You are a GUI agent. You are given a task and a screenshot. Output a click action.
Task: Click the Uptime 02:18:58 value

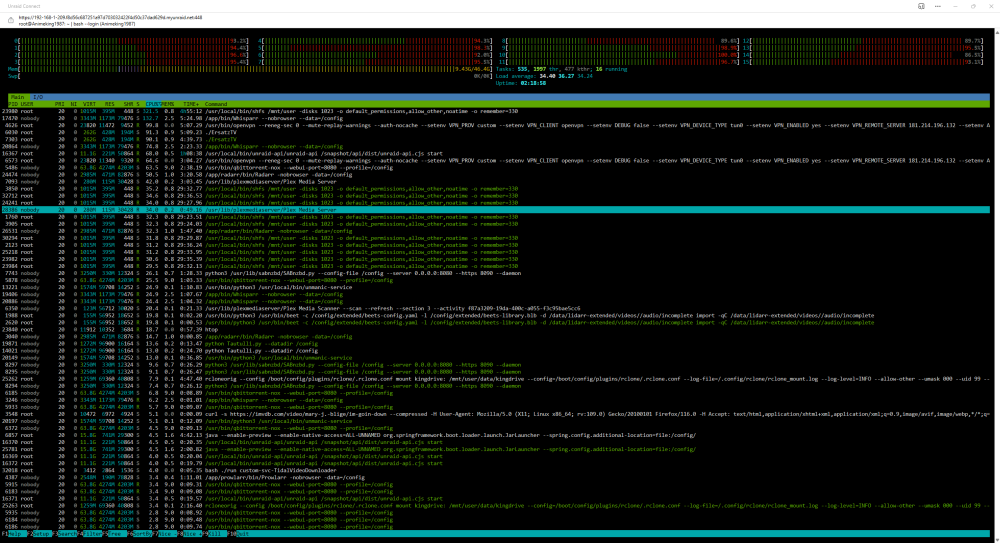(533, 83)
